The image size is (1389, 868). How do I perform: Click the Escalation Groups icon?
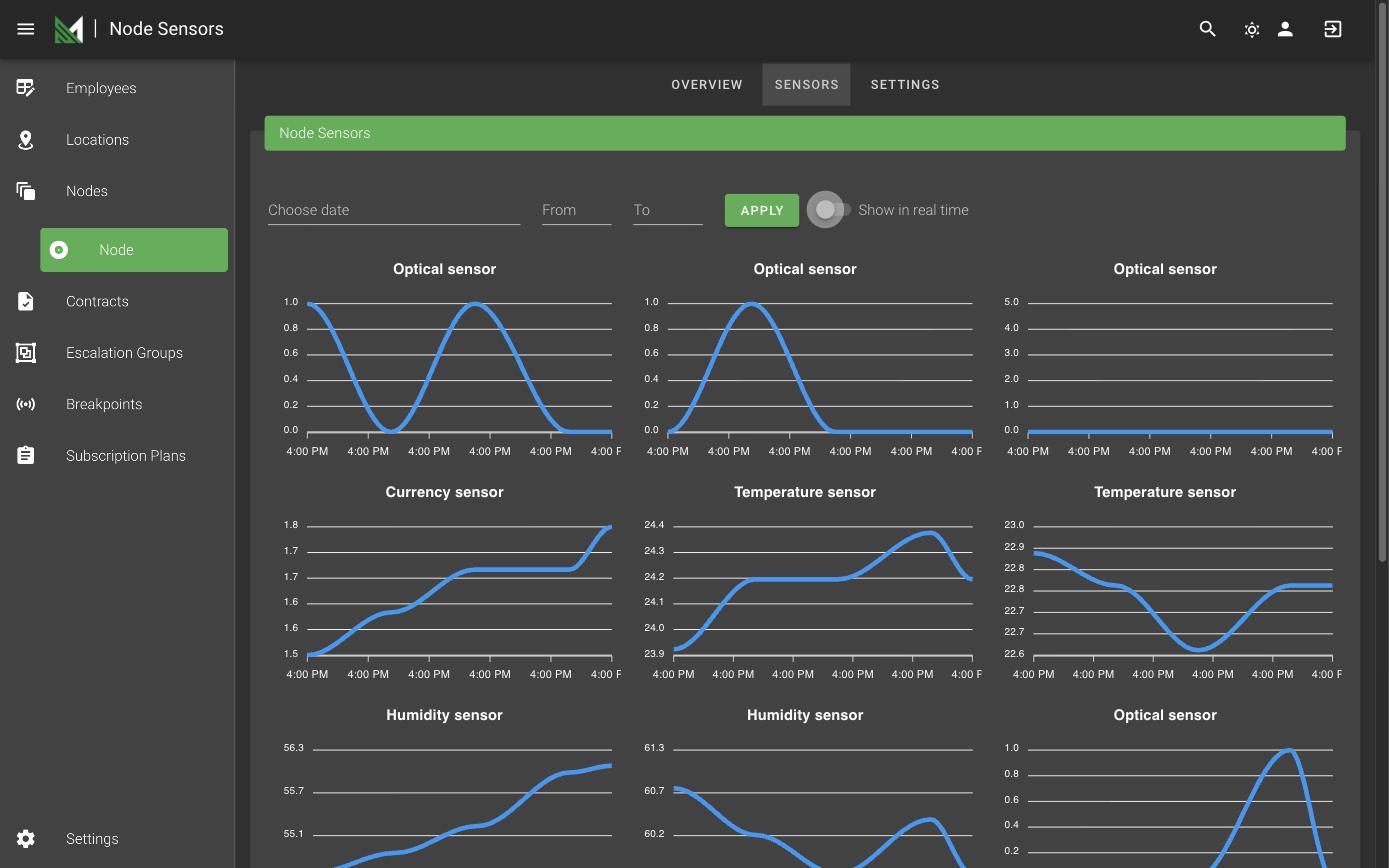tap(26, 353)
